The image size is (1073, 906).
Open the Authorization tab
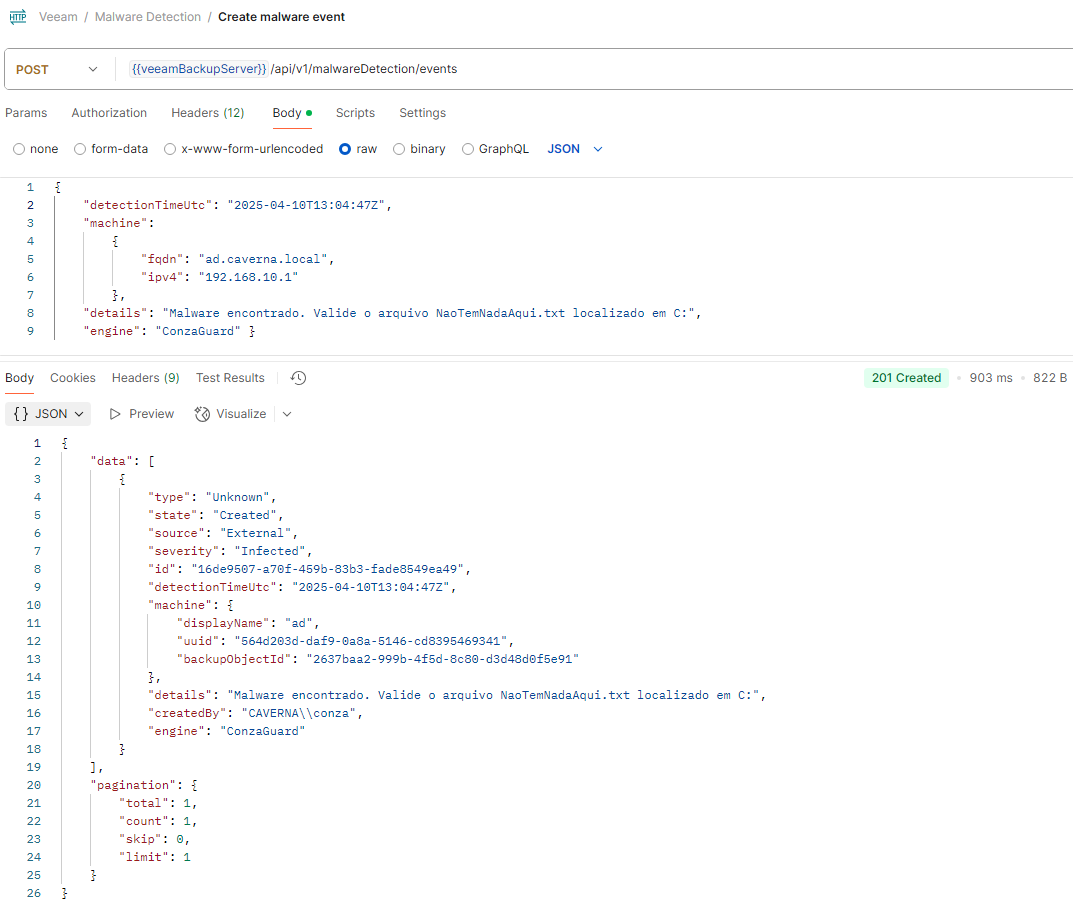109,113
